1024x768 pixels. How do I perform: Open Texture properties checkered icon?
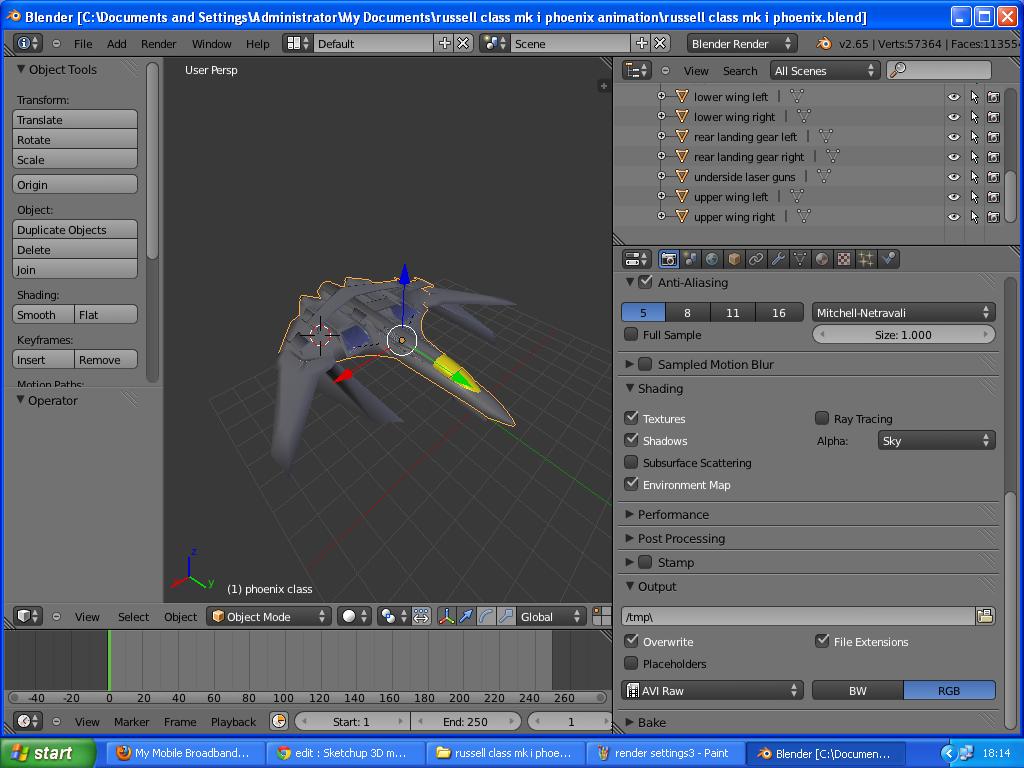pyautogui.click(x=844, y=259)
